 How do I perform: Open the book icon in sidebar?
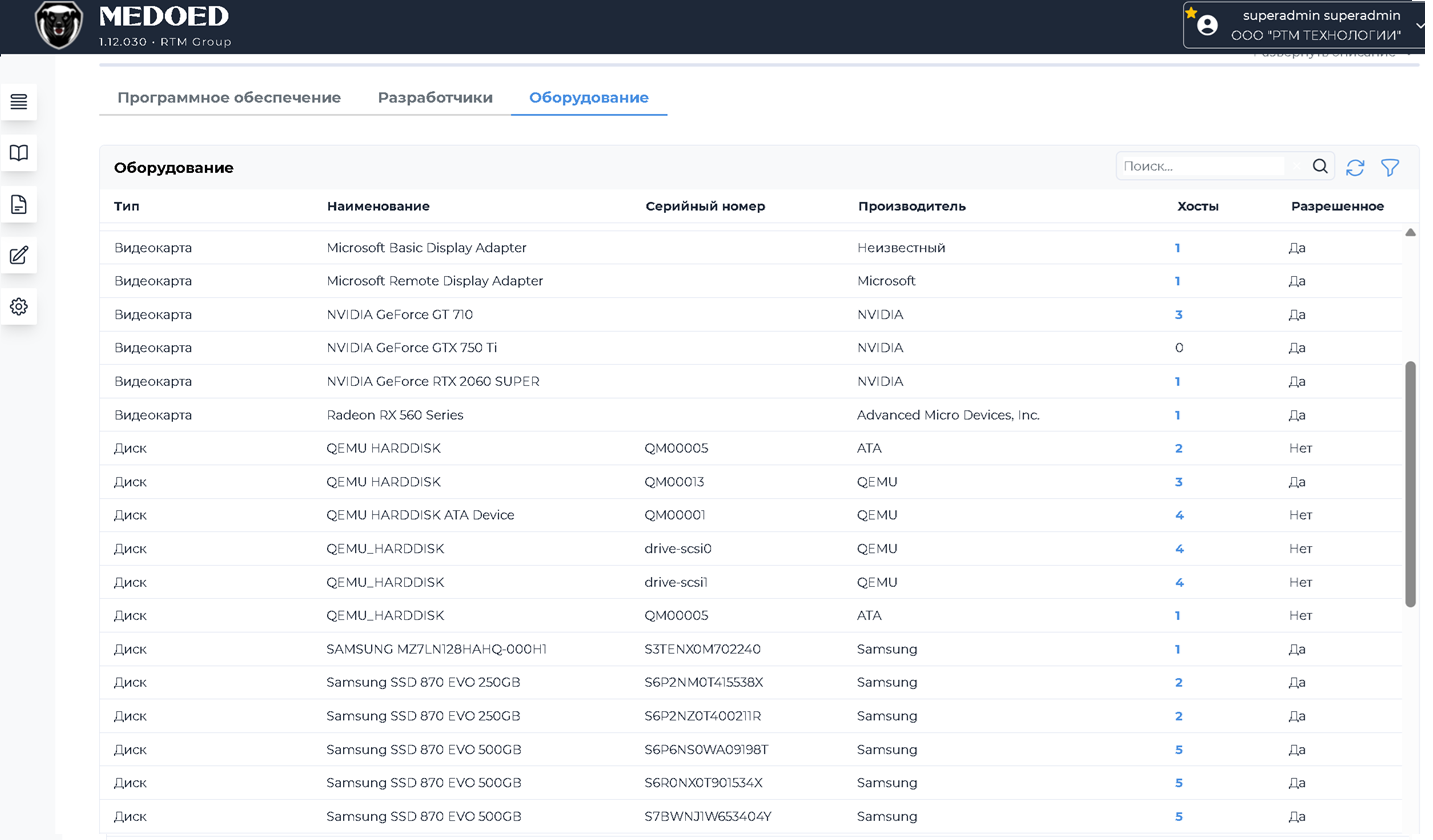click(x=18, y=153)
